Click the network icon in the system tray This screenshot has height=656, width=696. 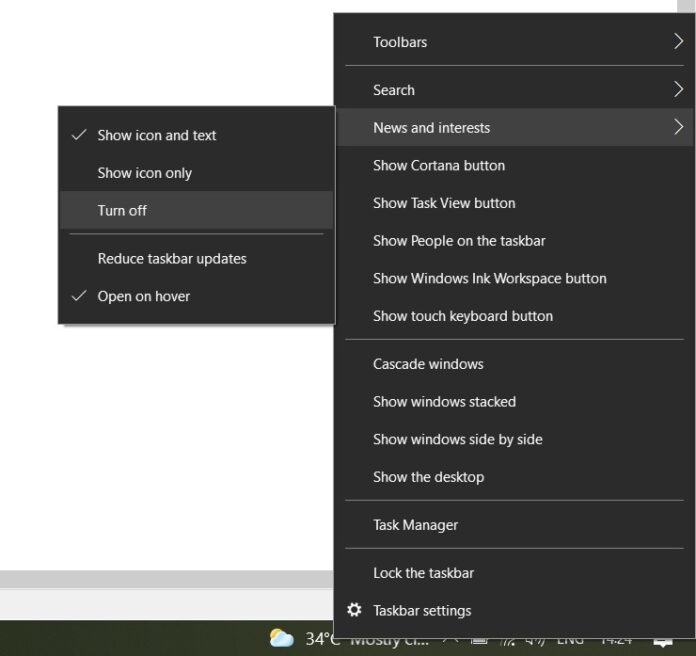(508, 640)
